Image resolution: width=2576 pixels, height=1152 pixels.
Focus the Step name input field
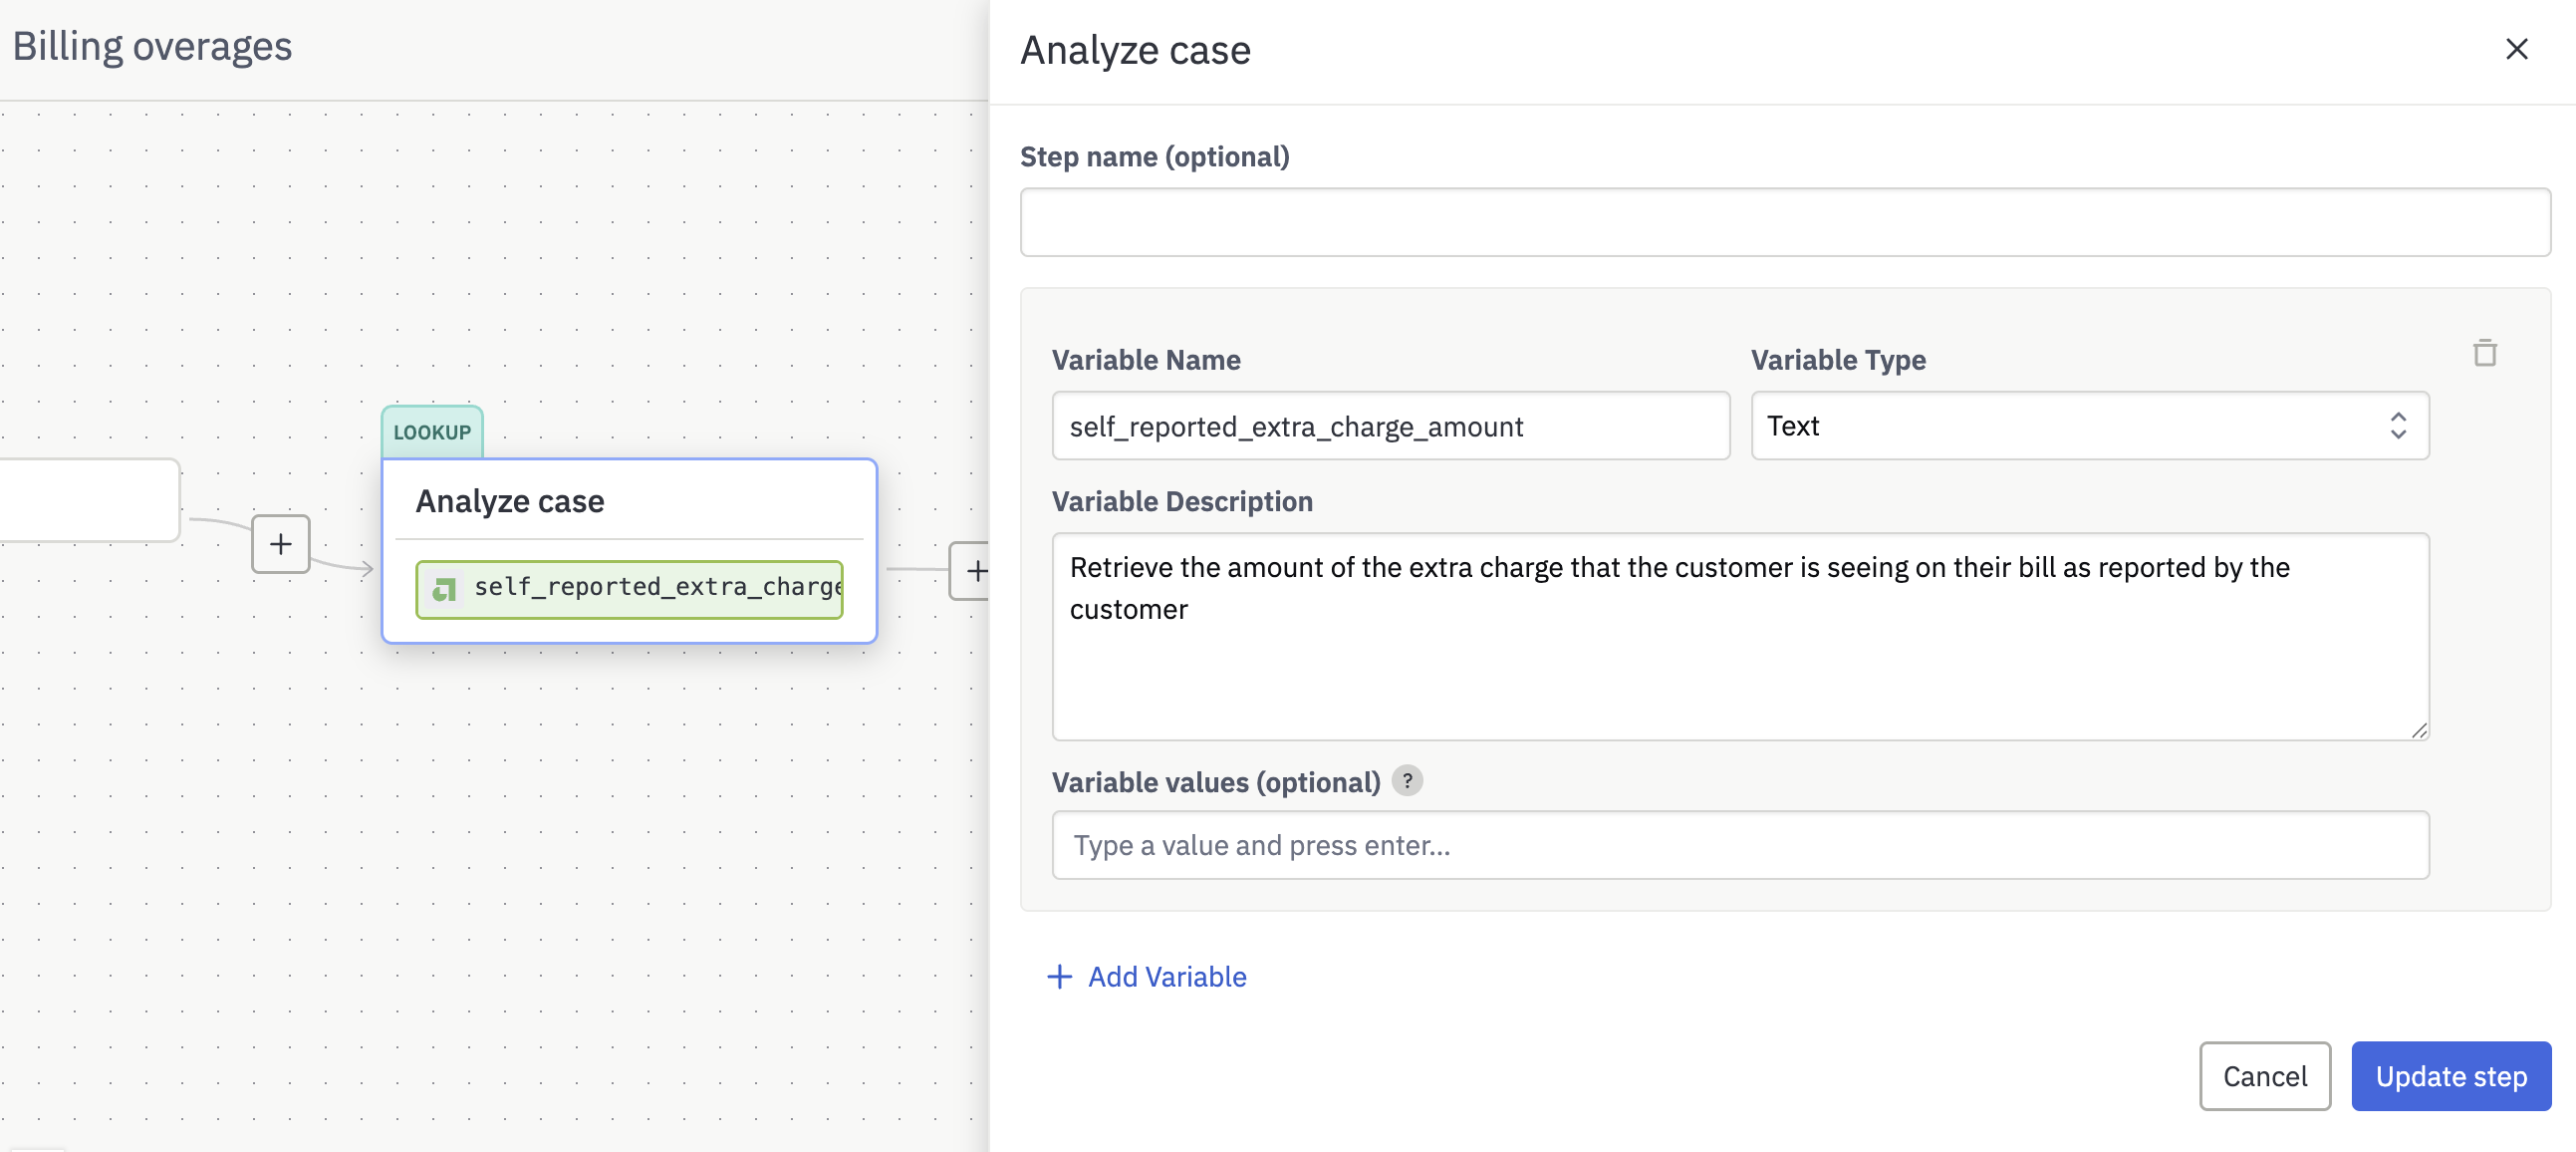point(1785,223)
